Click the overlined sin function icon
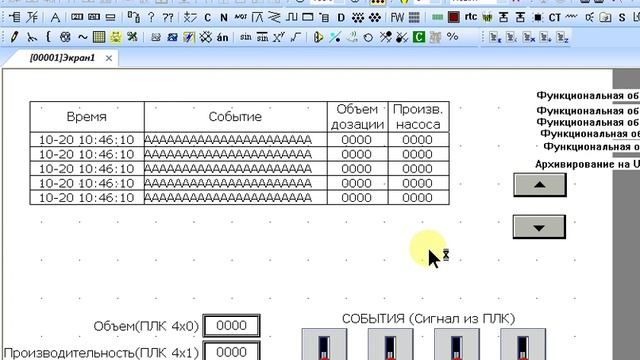 [x=262, y=37]
